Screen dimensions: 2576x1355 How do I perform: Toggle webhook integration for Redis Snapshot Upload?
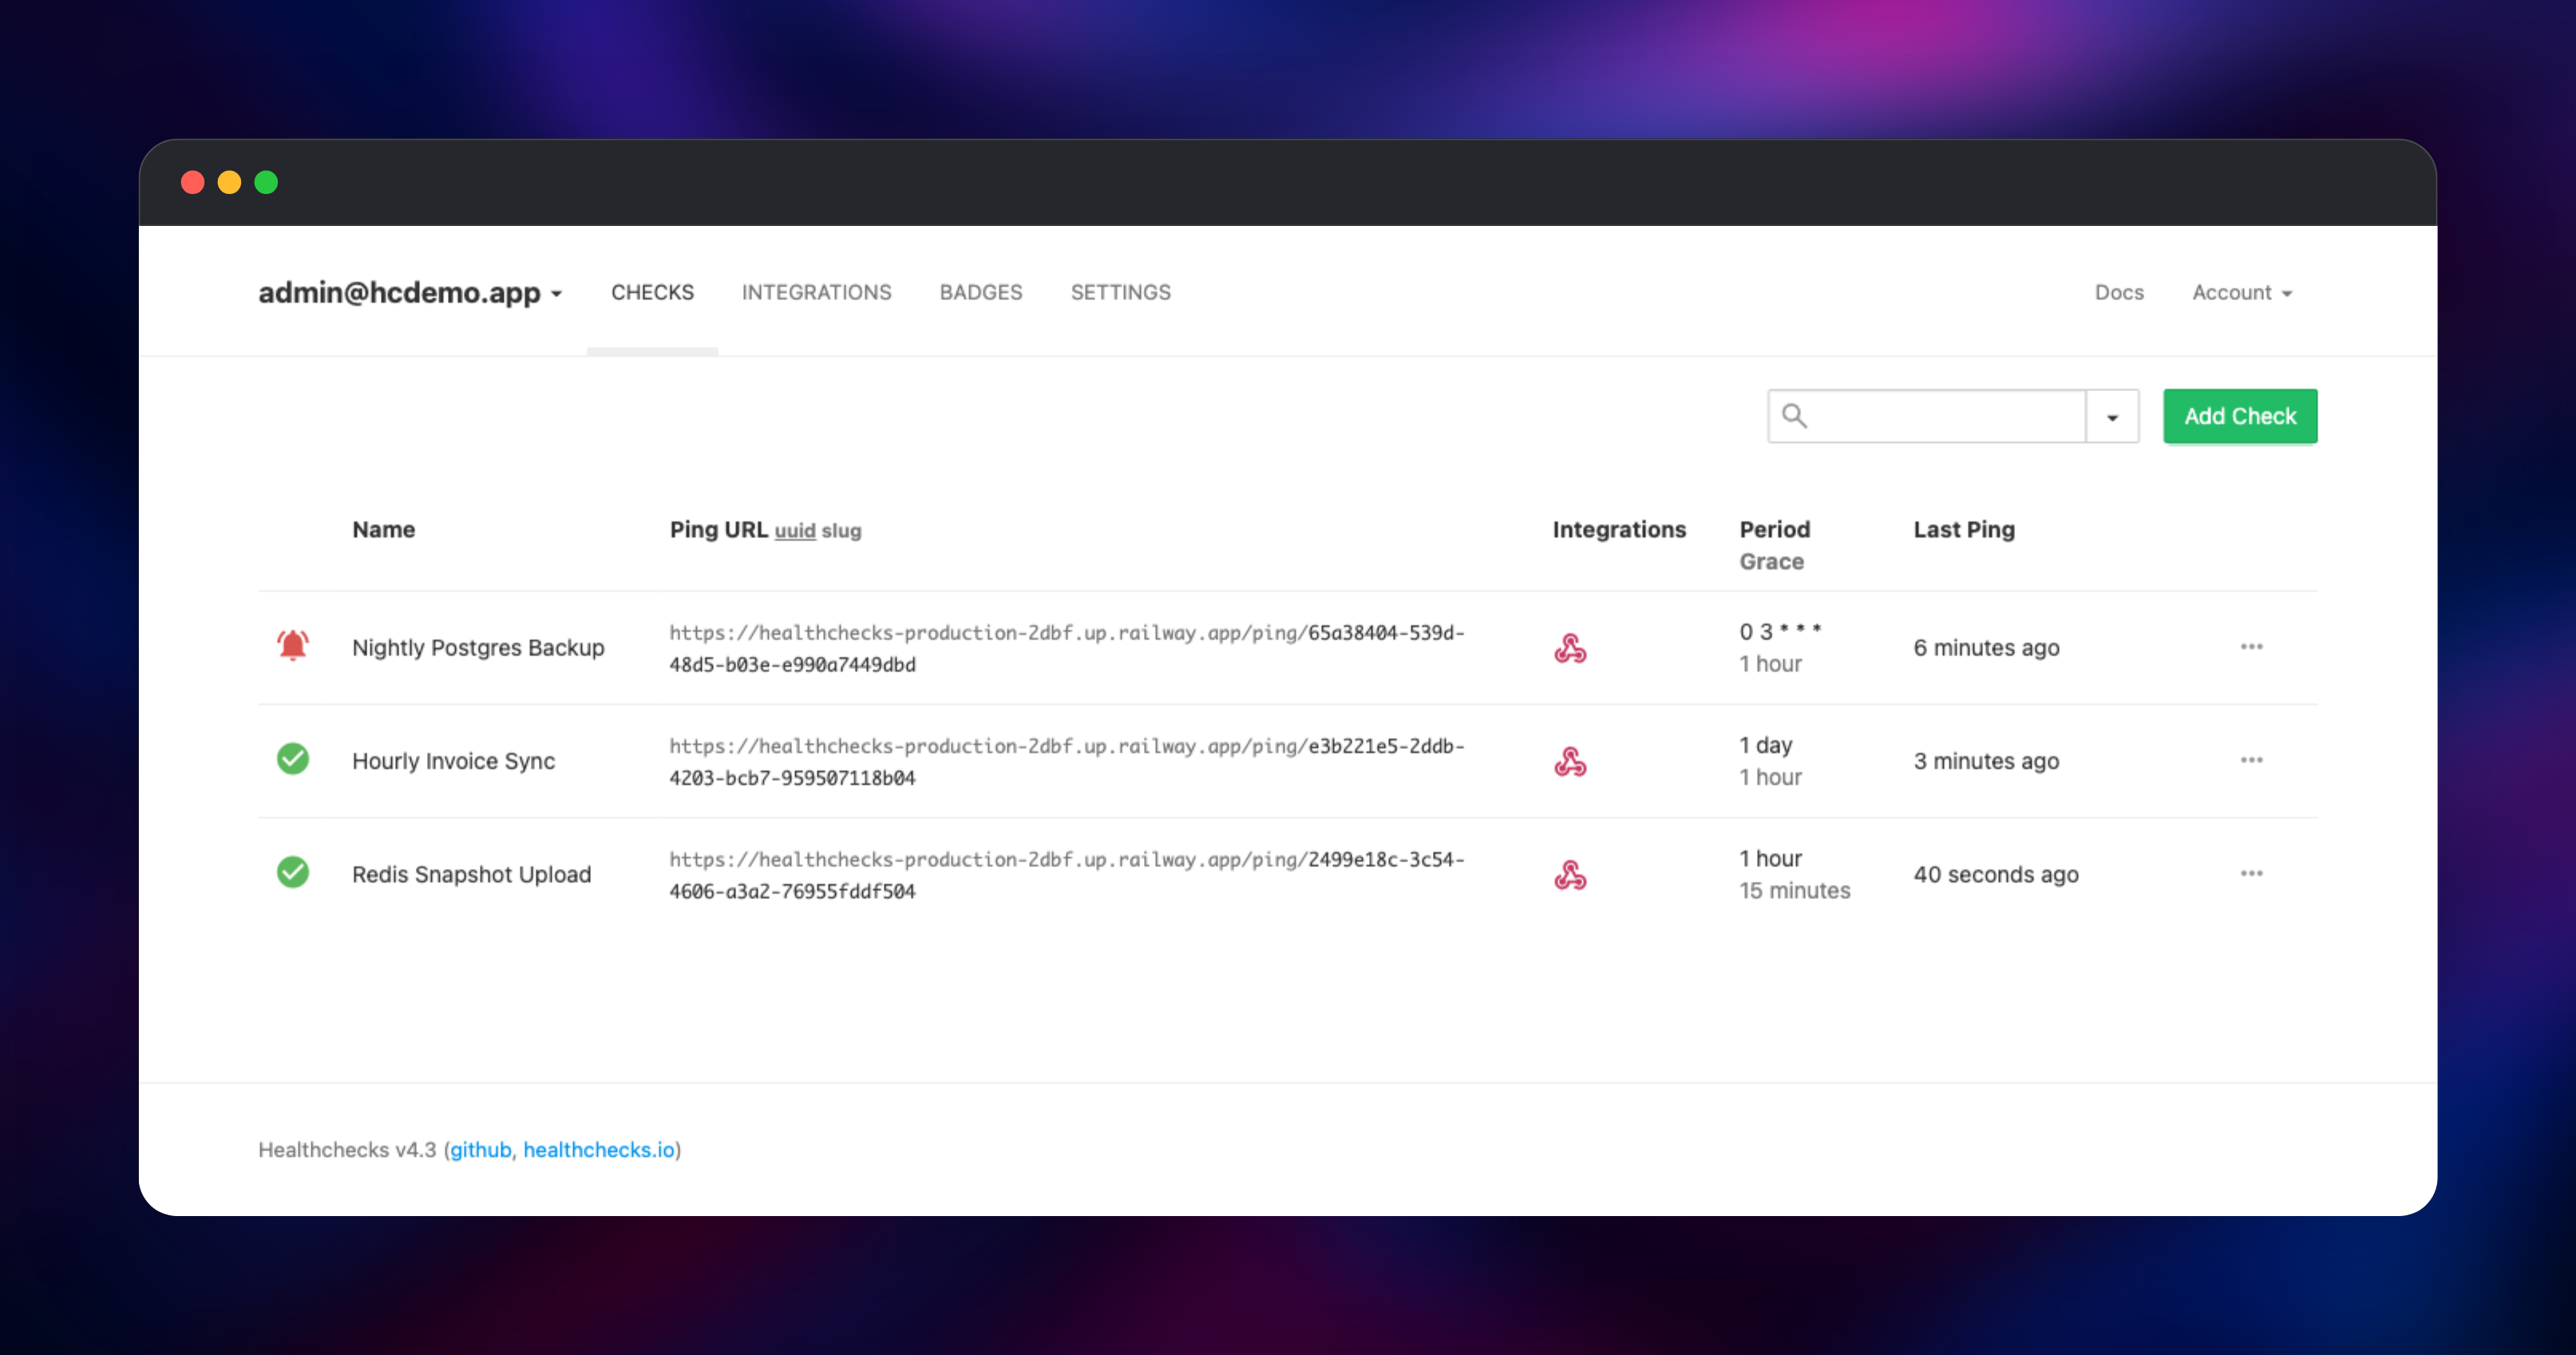[1570, 875]
